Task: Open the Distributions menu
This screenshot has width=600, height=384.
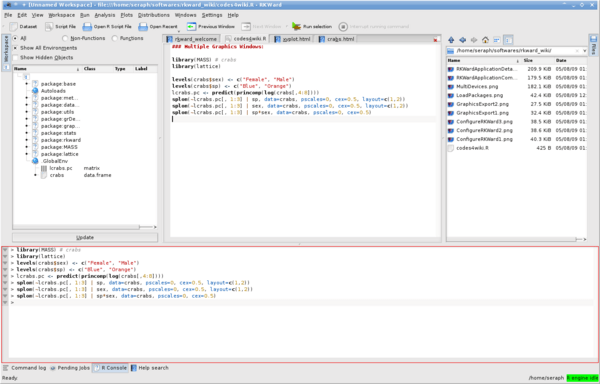Action: (153, 15)
